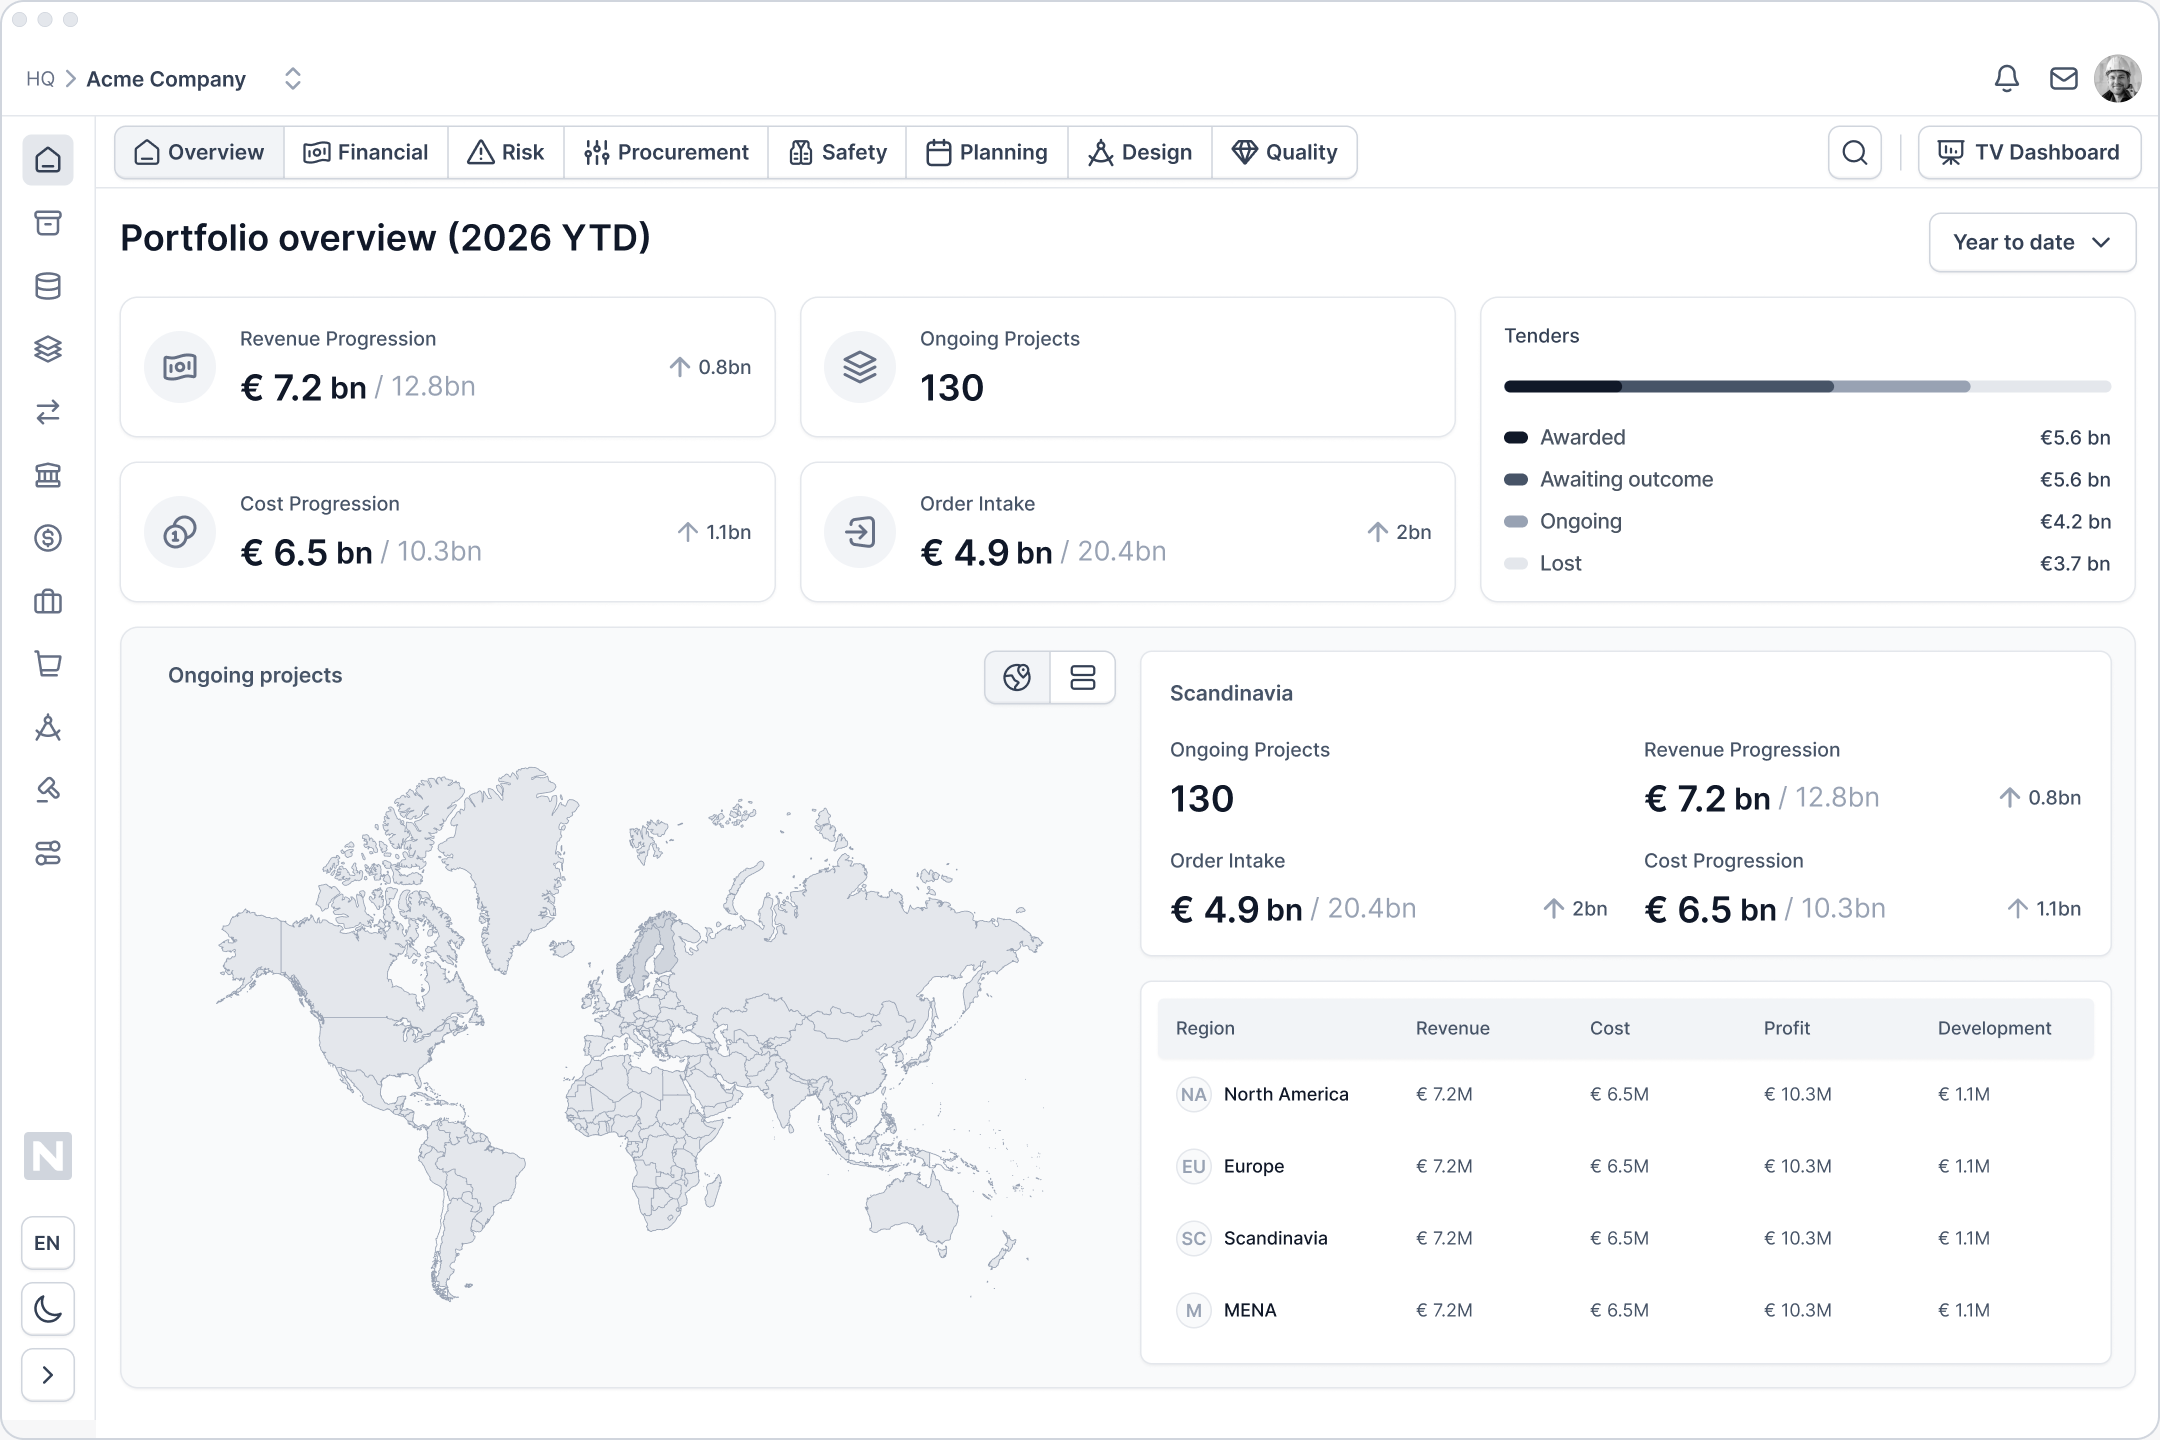Click the EU region badge
This screenshot has width=2160, height=1440.
click(1194, 1166)
